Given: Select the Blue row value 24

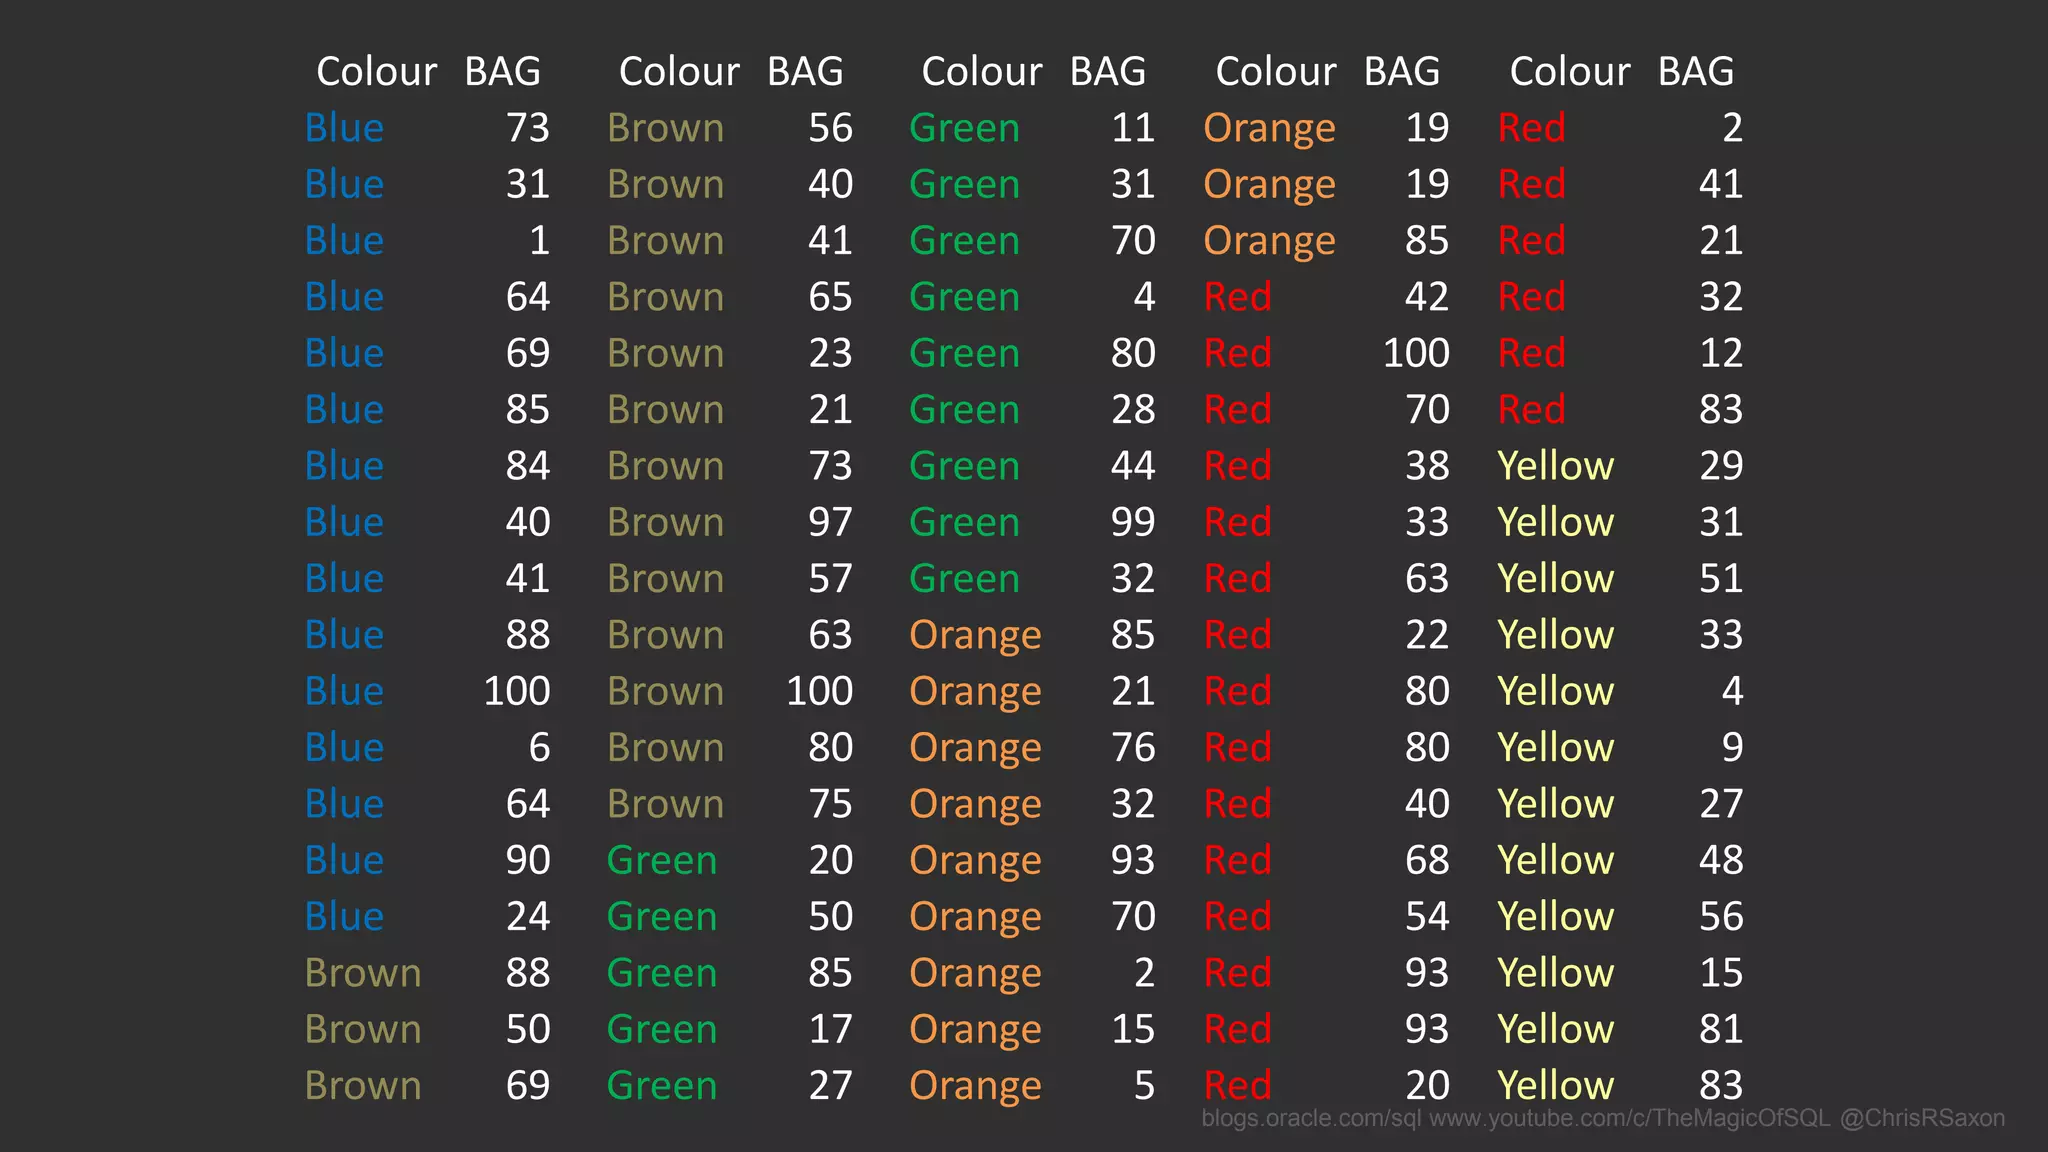Looking at the screenshot, I should click(x=528, y=917).
